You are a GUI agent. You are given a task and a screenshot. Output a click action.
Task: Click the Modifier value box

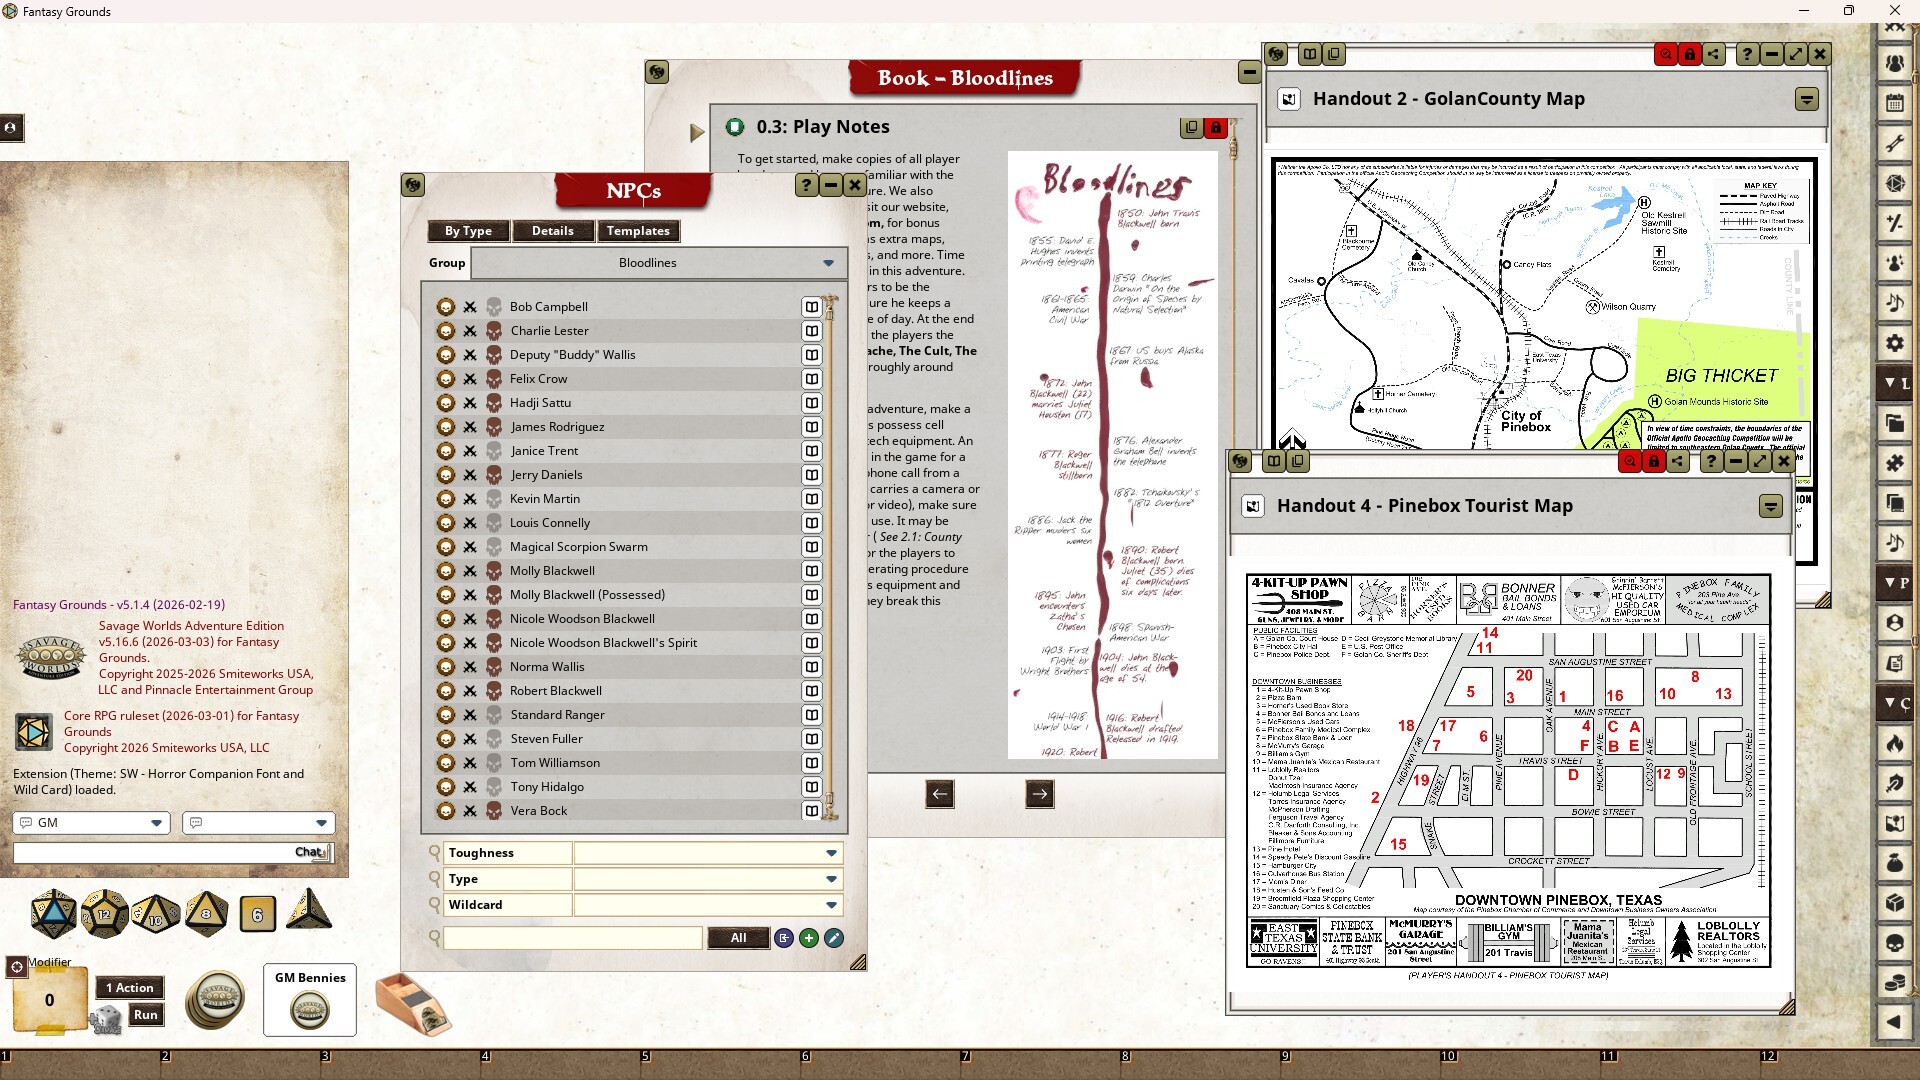49,1000
